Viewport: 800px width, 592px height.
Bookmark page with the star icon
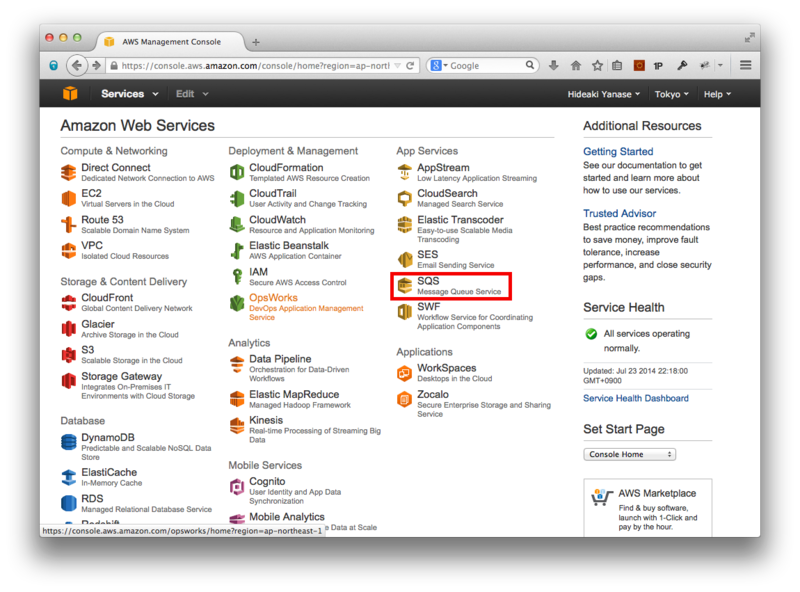coord(597,65)
